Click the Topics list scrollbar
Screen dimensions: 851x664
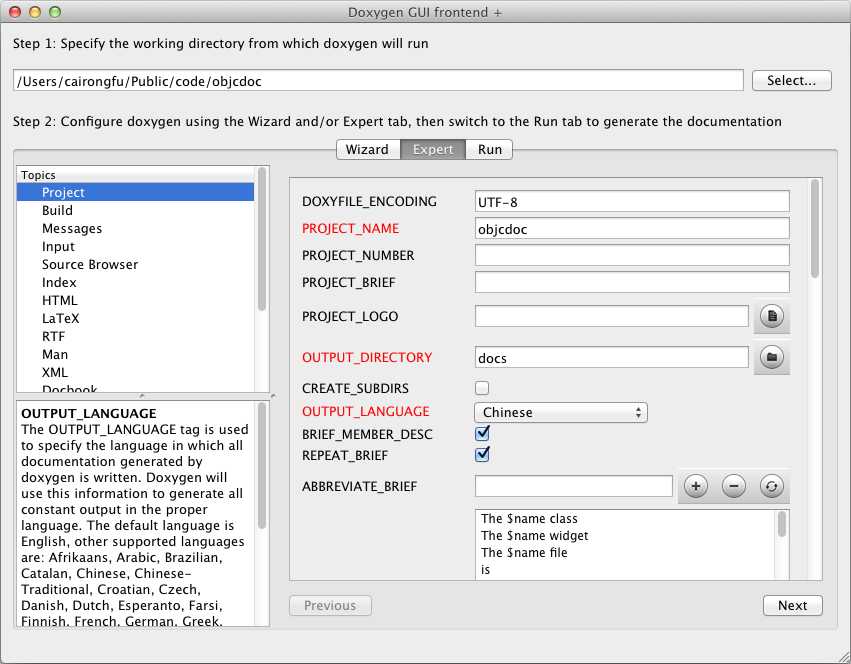pyautogui.click(x=262, y=239)
